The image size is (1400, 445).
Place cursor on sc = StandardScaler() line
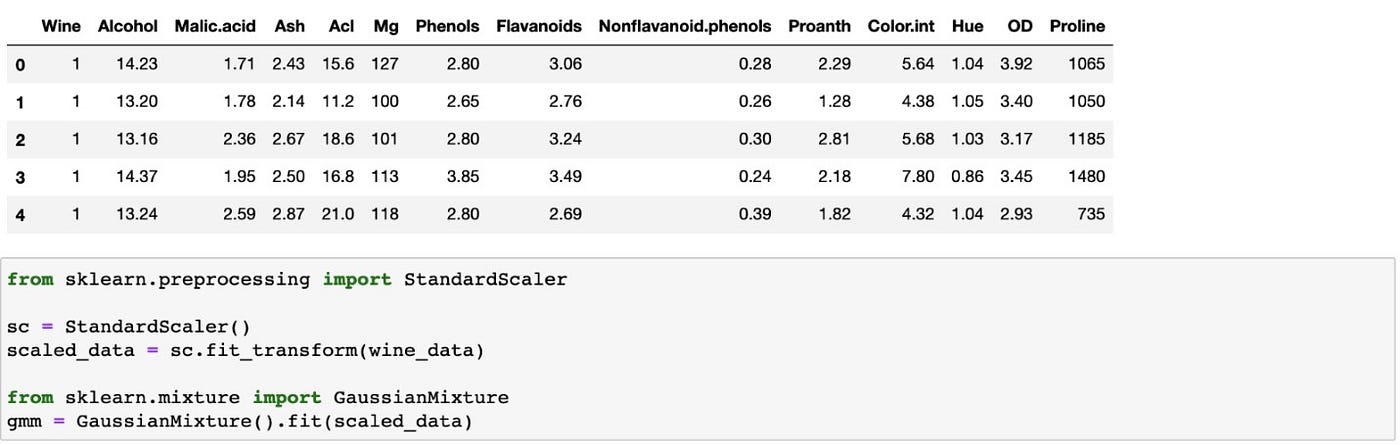(128, 327)
